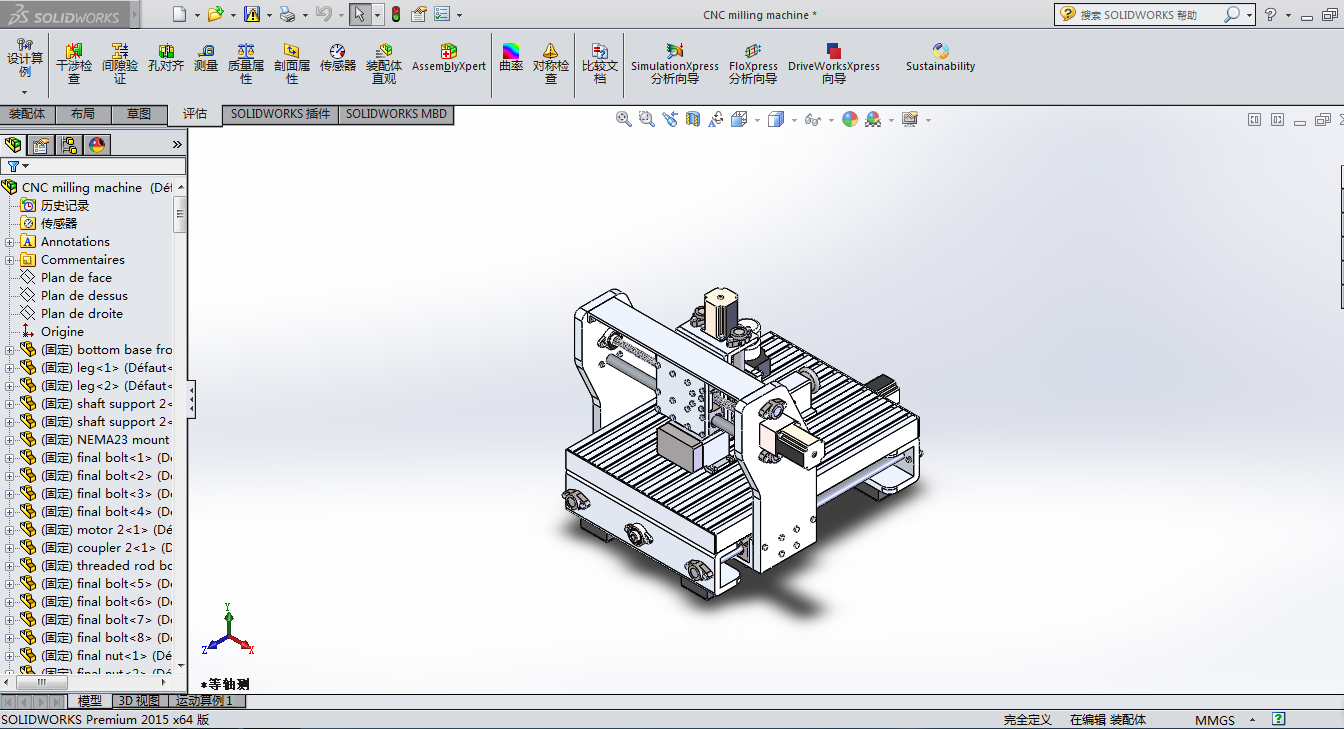
Task: Expand the Commentaires folder node
Action: [x=10, y=260]
